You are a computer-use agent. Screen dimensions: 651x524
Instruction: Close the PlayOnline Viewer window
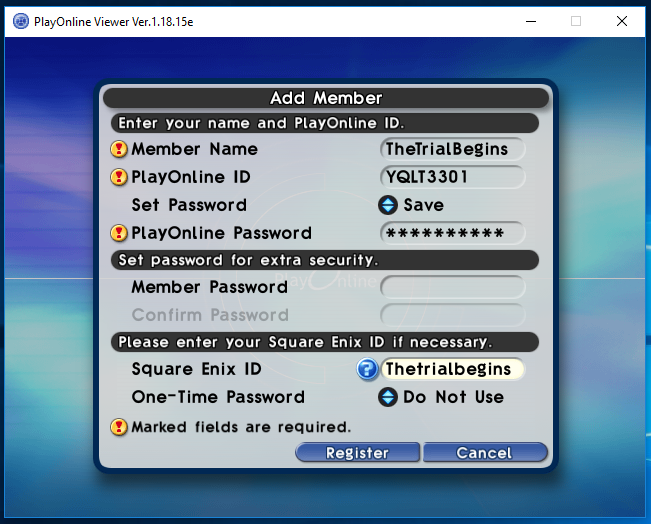(622, 21)
